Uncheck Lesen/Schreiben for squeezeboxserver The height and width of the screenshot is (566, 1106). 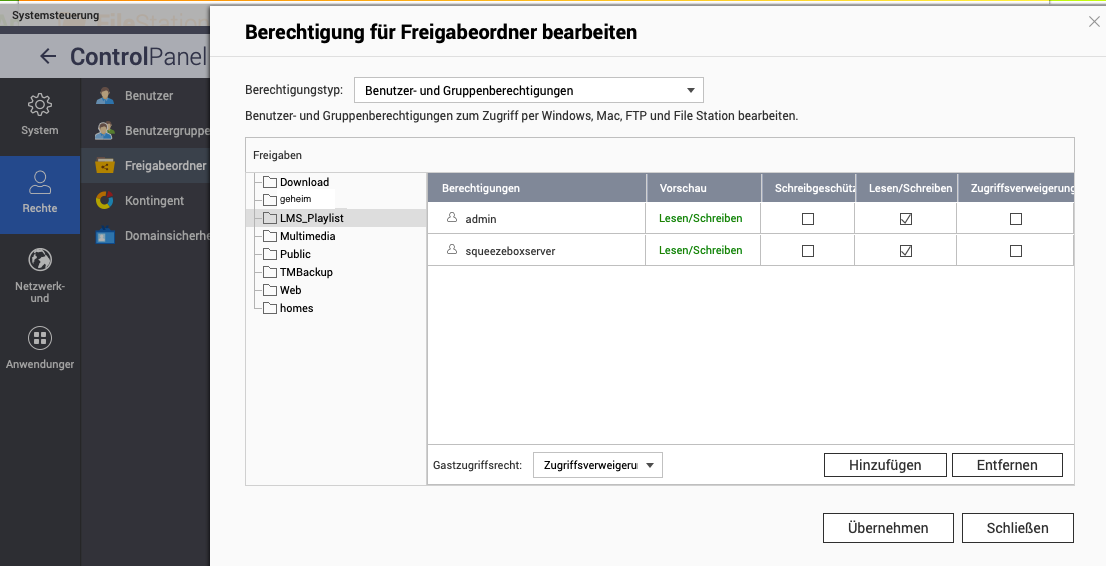pos(906,251)
